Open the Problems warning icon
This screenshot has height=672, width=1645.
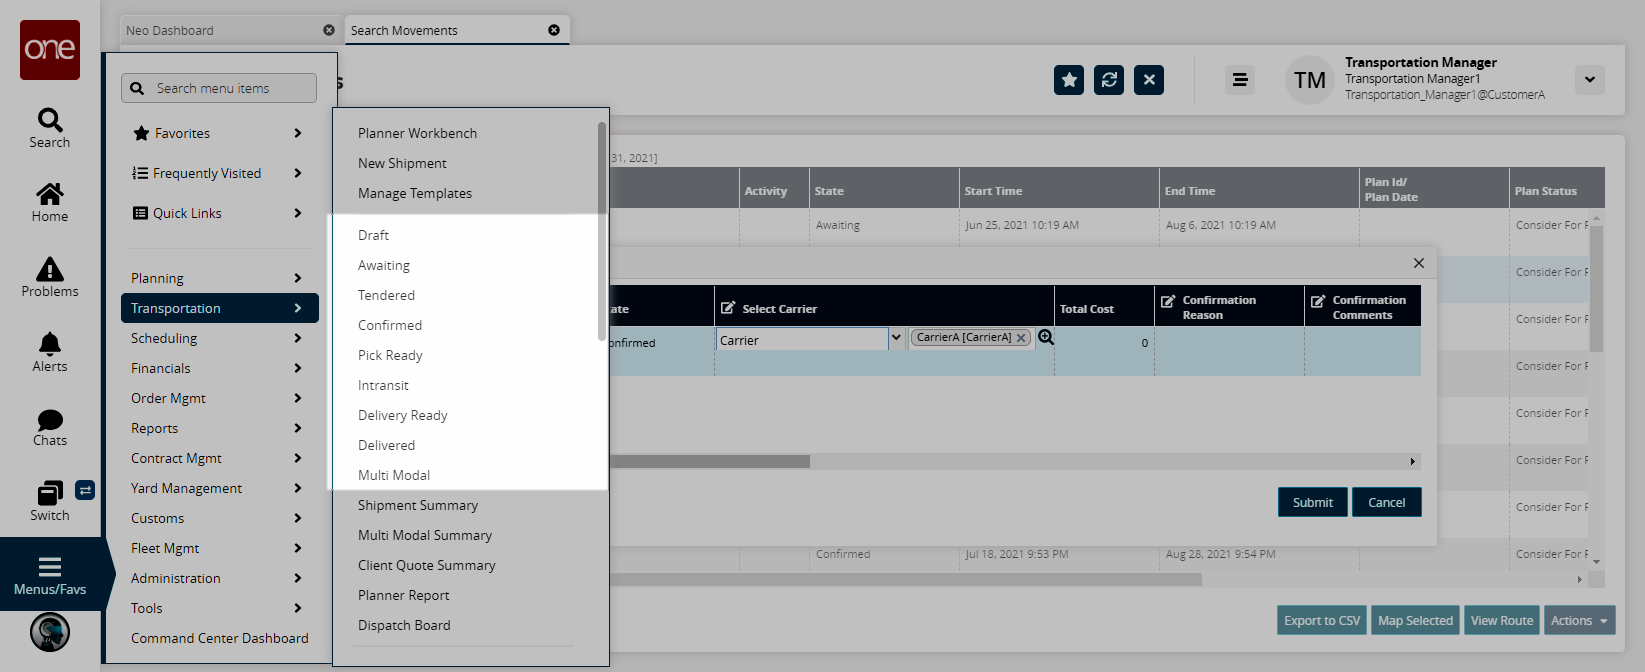50,277
